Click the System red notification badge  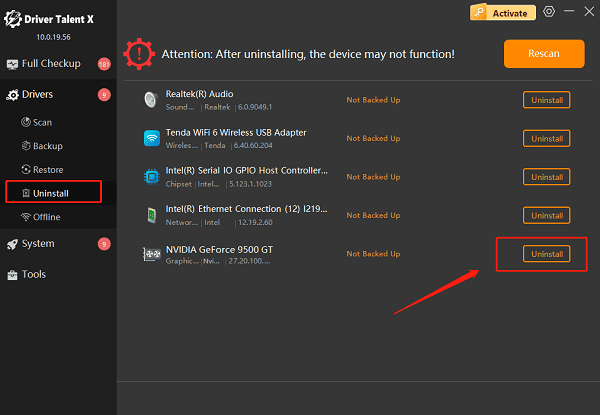[x=104, y=244]
